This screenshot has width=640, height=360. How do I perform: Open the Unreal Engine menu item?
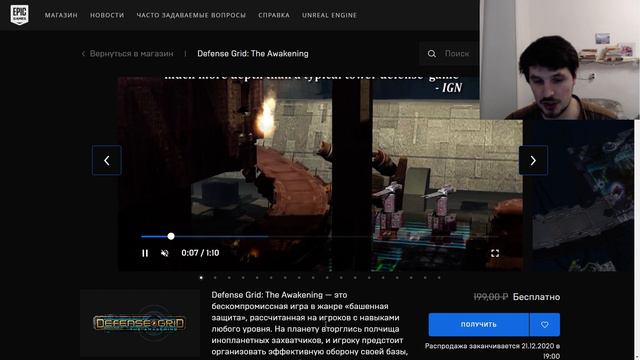tap(329, 15)
